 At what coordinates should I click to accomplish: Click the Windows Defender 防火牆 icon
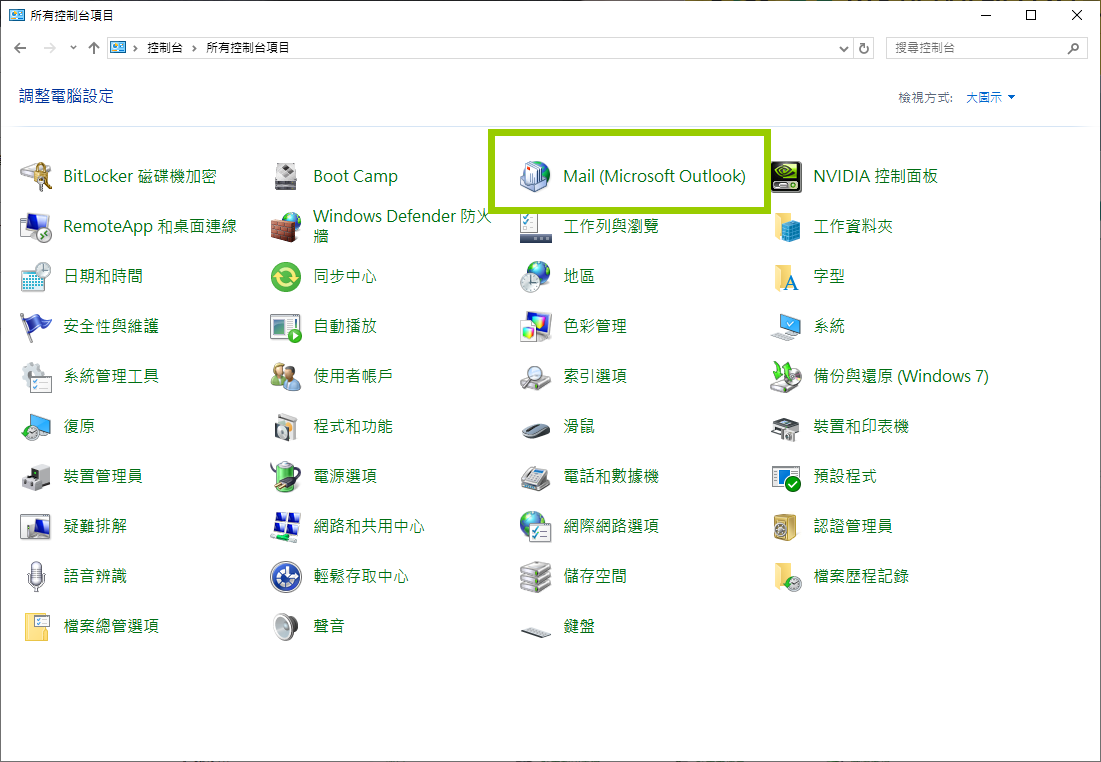[286, 226]
